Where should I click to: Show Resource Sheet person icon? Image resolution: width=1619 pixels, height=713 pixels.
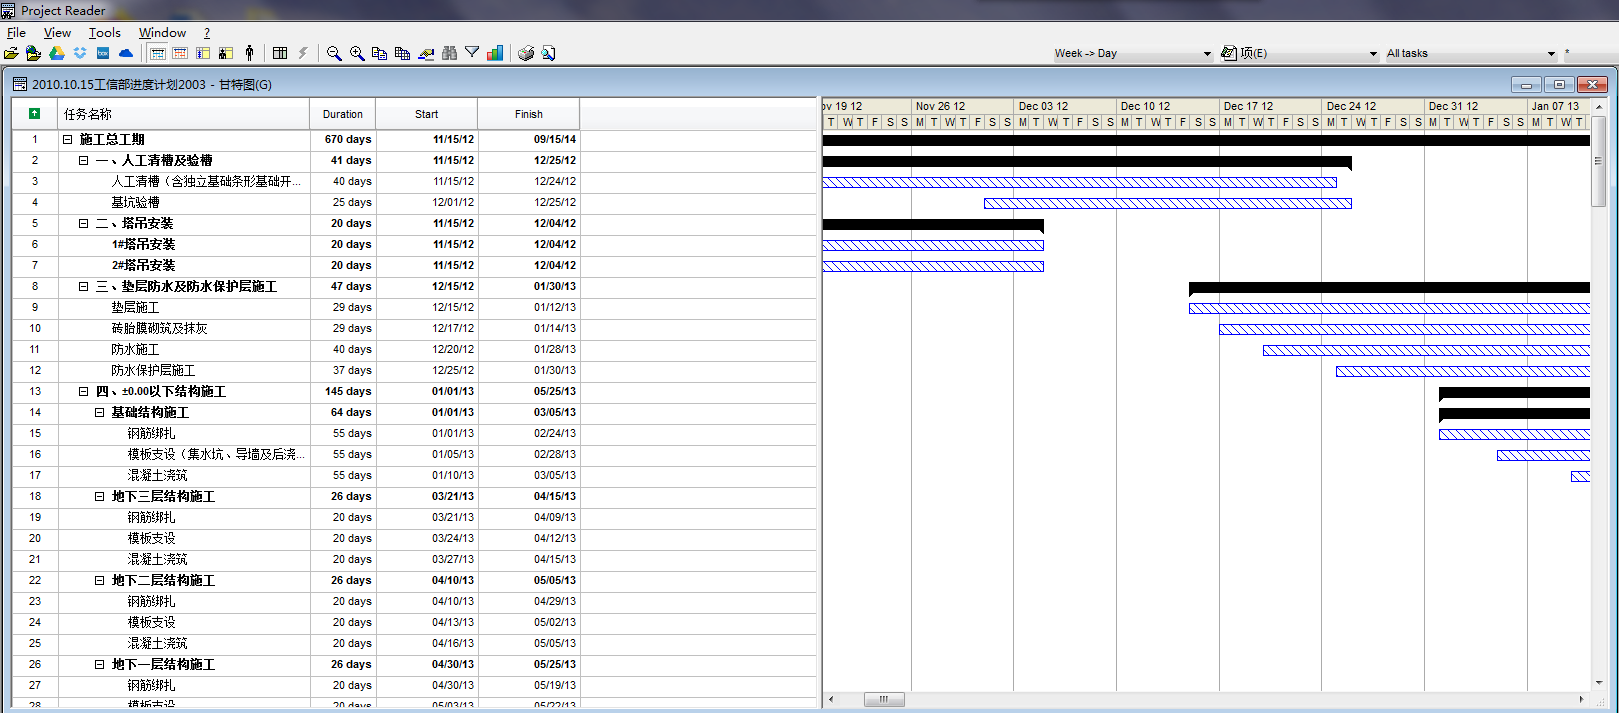tap(249, 53)
